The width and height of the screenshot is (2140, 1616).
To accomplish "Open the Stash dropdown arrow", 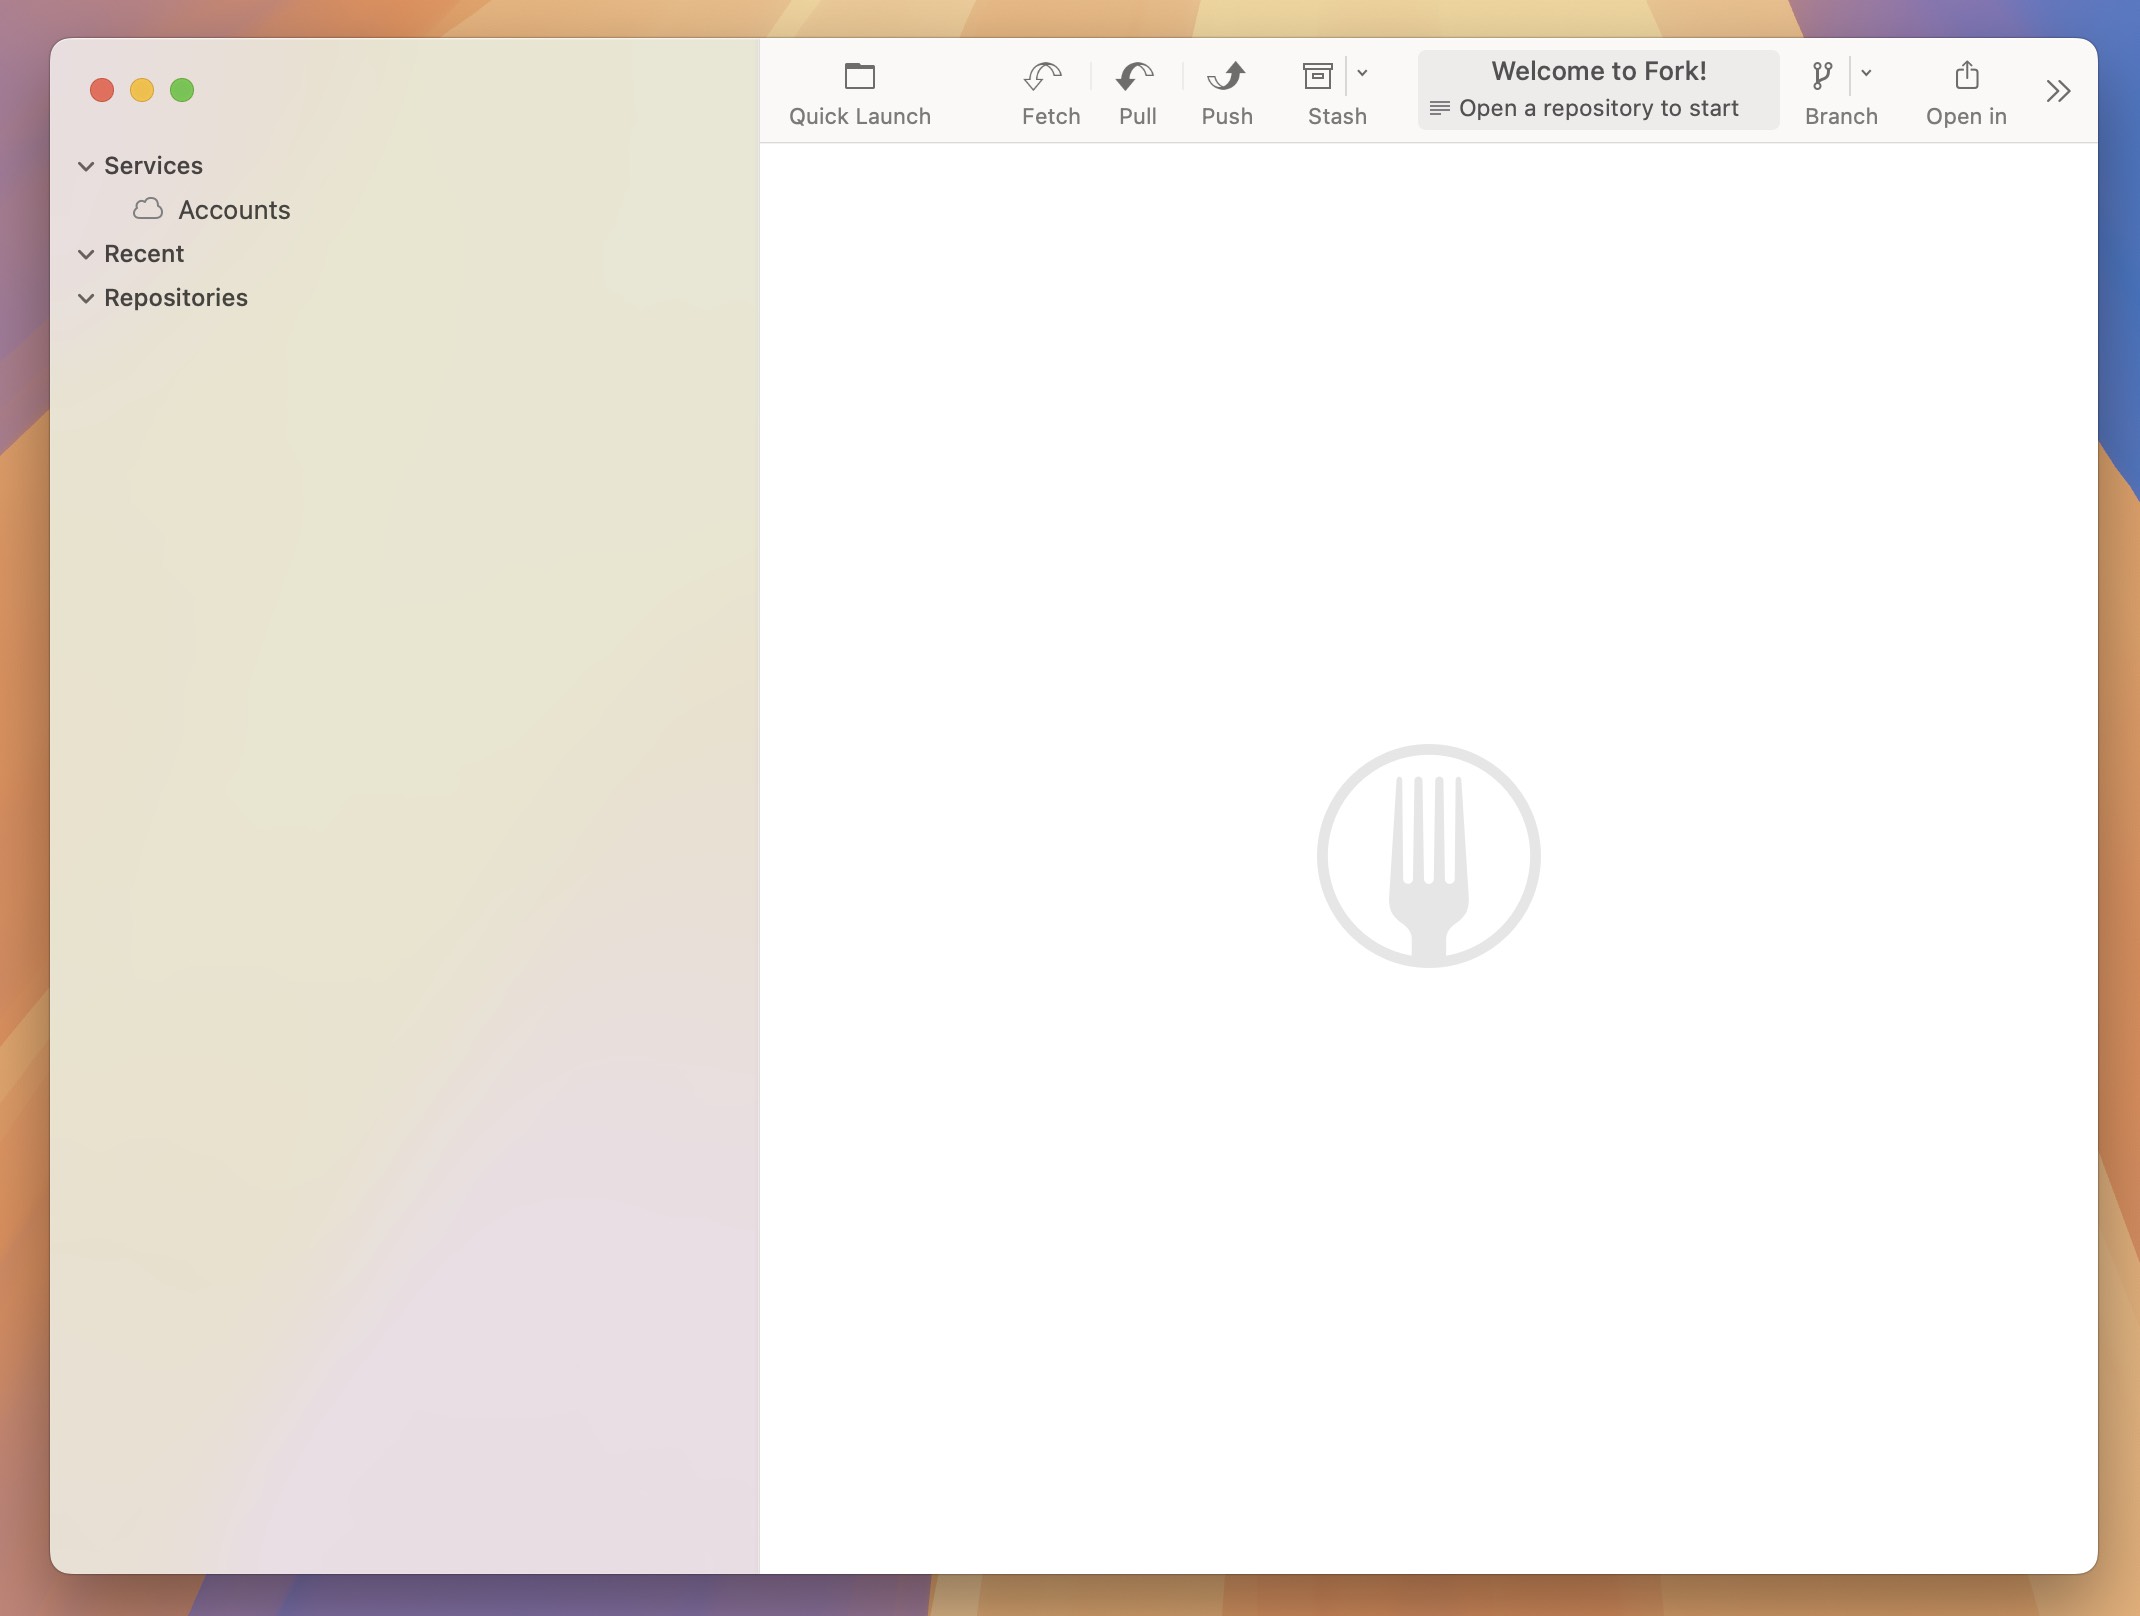I will (1362, 73).
